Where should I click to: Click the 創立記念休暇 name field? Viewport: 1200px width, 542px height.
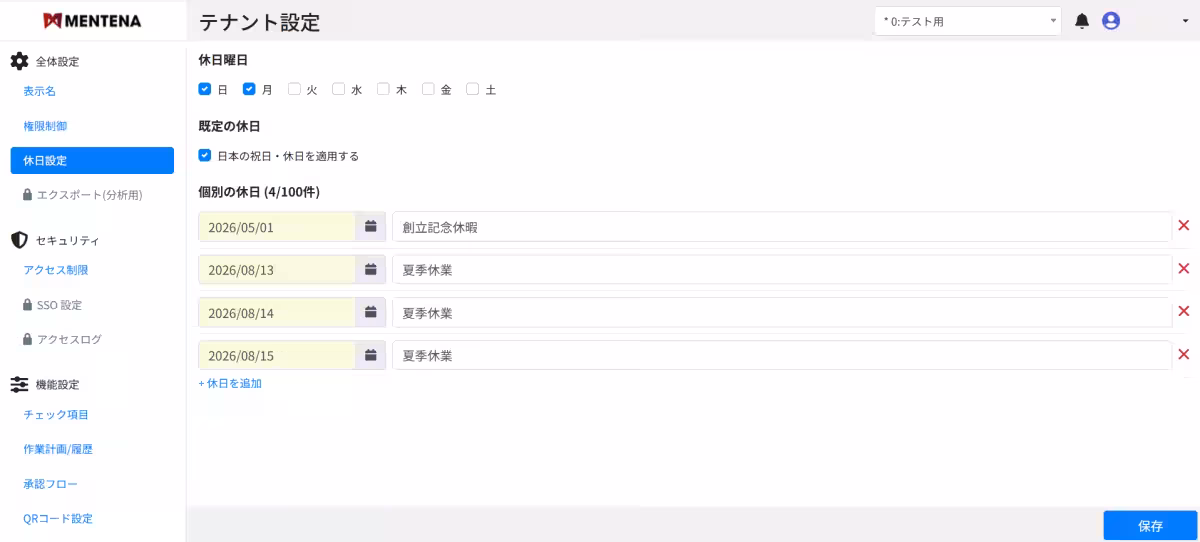tap(782, 227)
